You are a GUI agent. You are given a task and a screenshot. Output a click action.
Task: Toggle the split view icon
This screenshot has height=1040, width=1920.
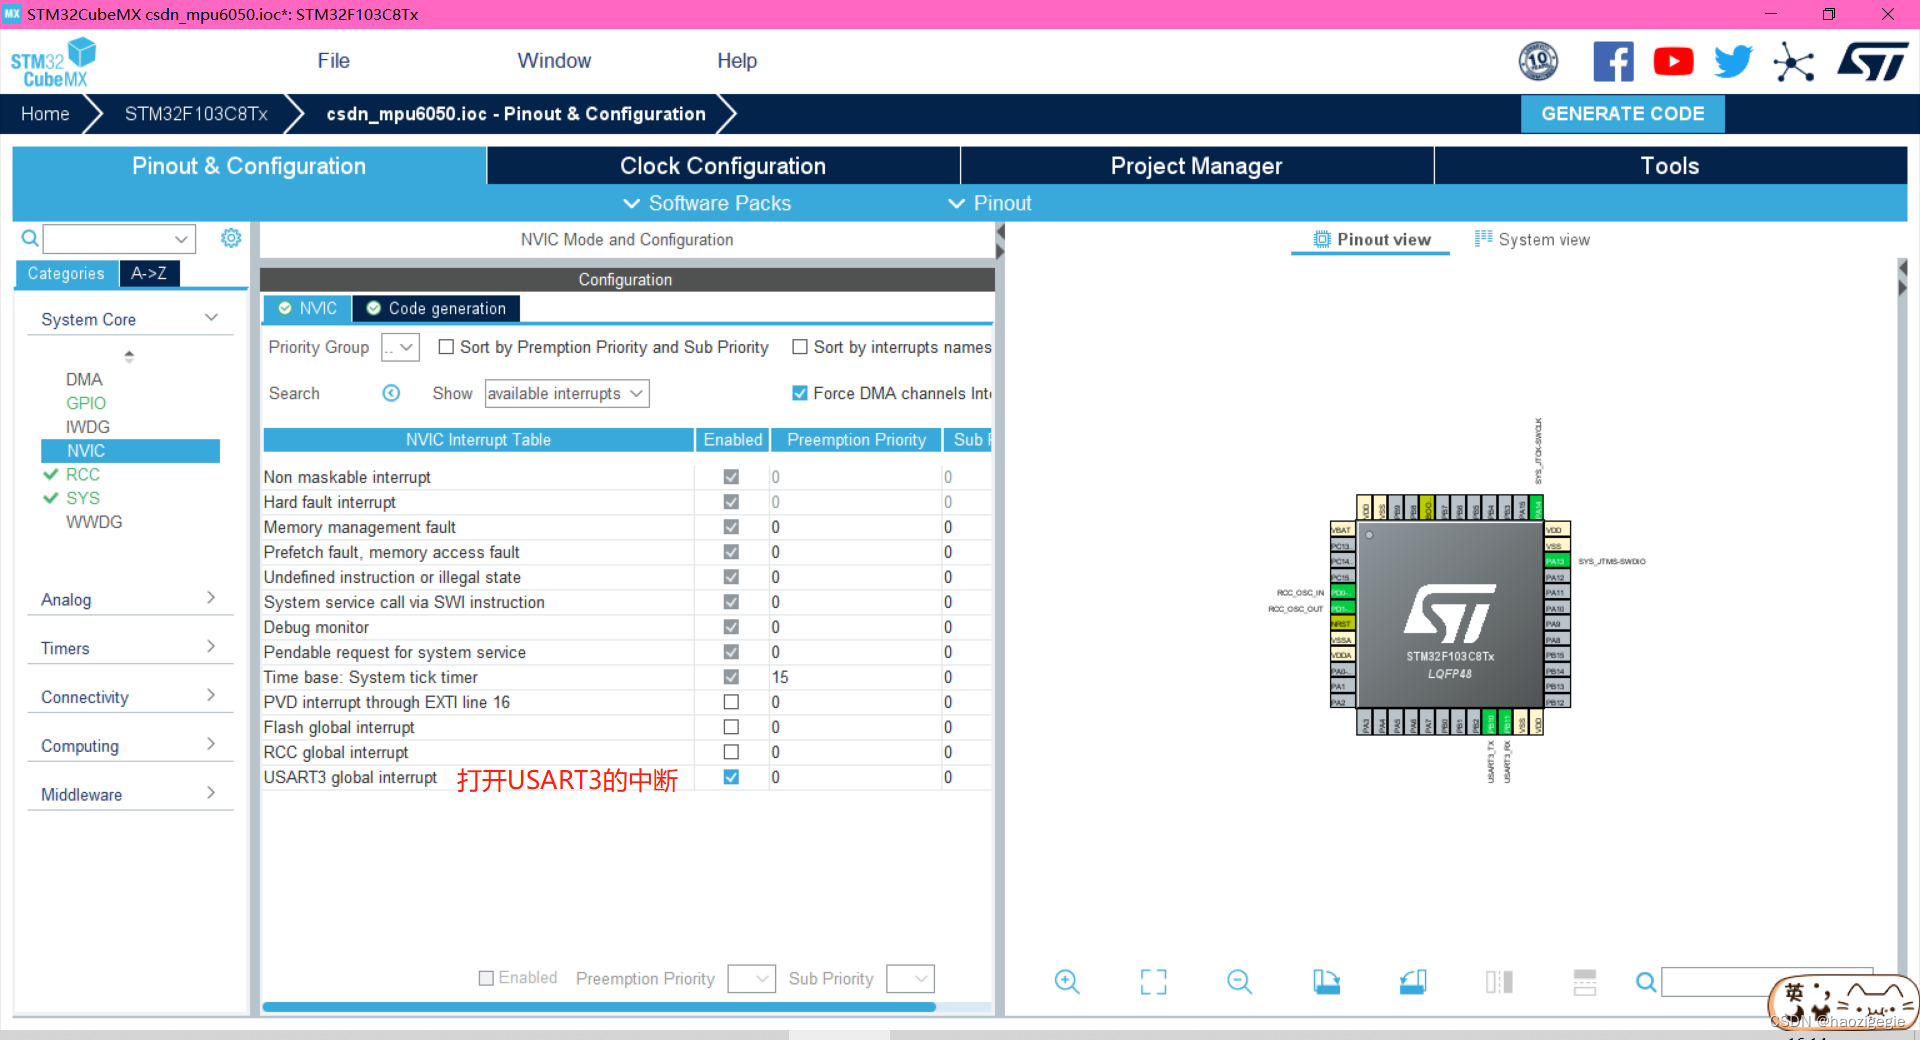pos(1499,982)
